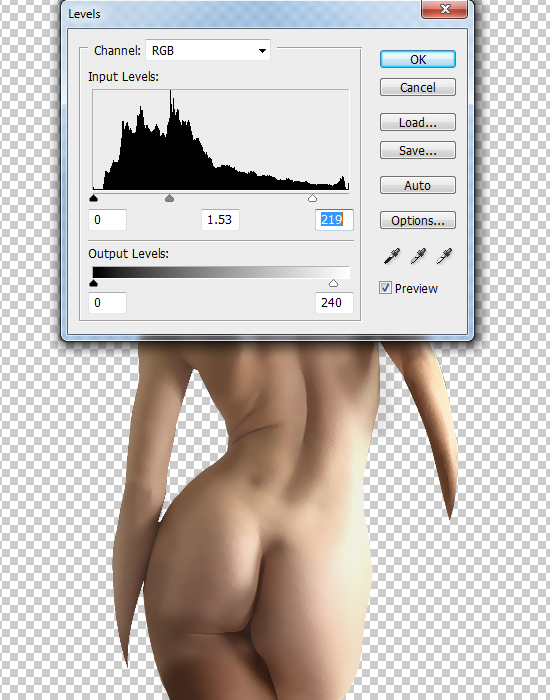This screenshot has width=550, height=700.
Task: Focus the output 240 value field
Action: tap(334, 303)
